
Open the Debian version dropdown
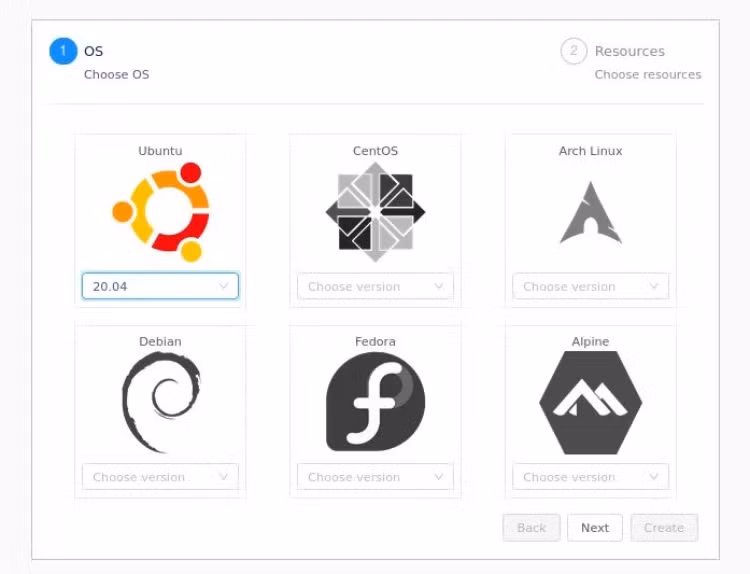160,476
